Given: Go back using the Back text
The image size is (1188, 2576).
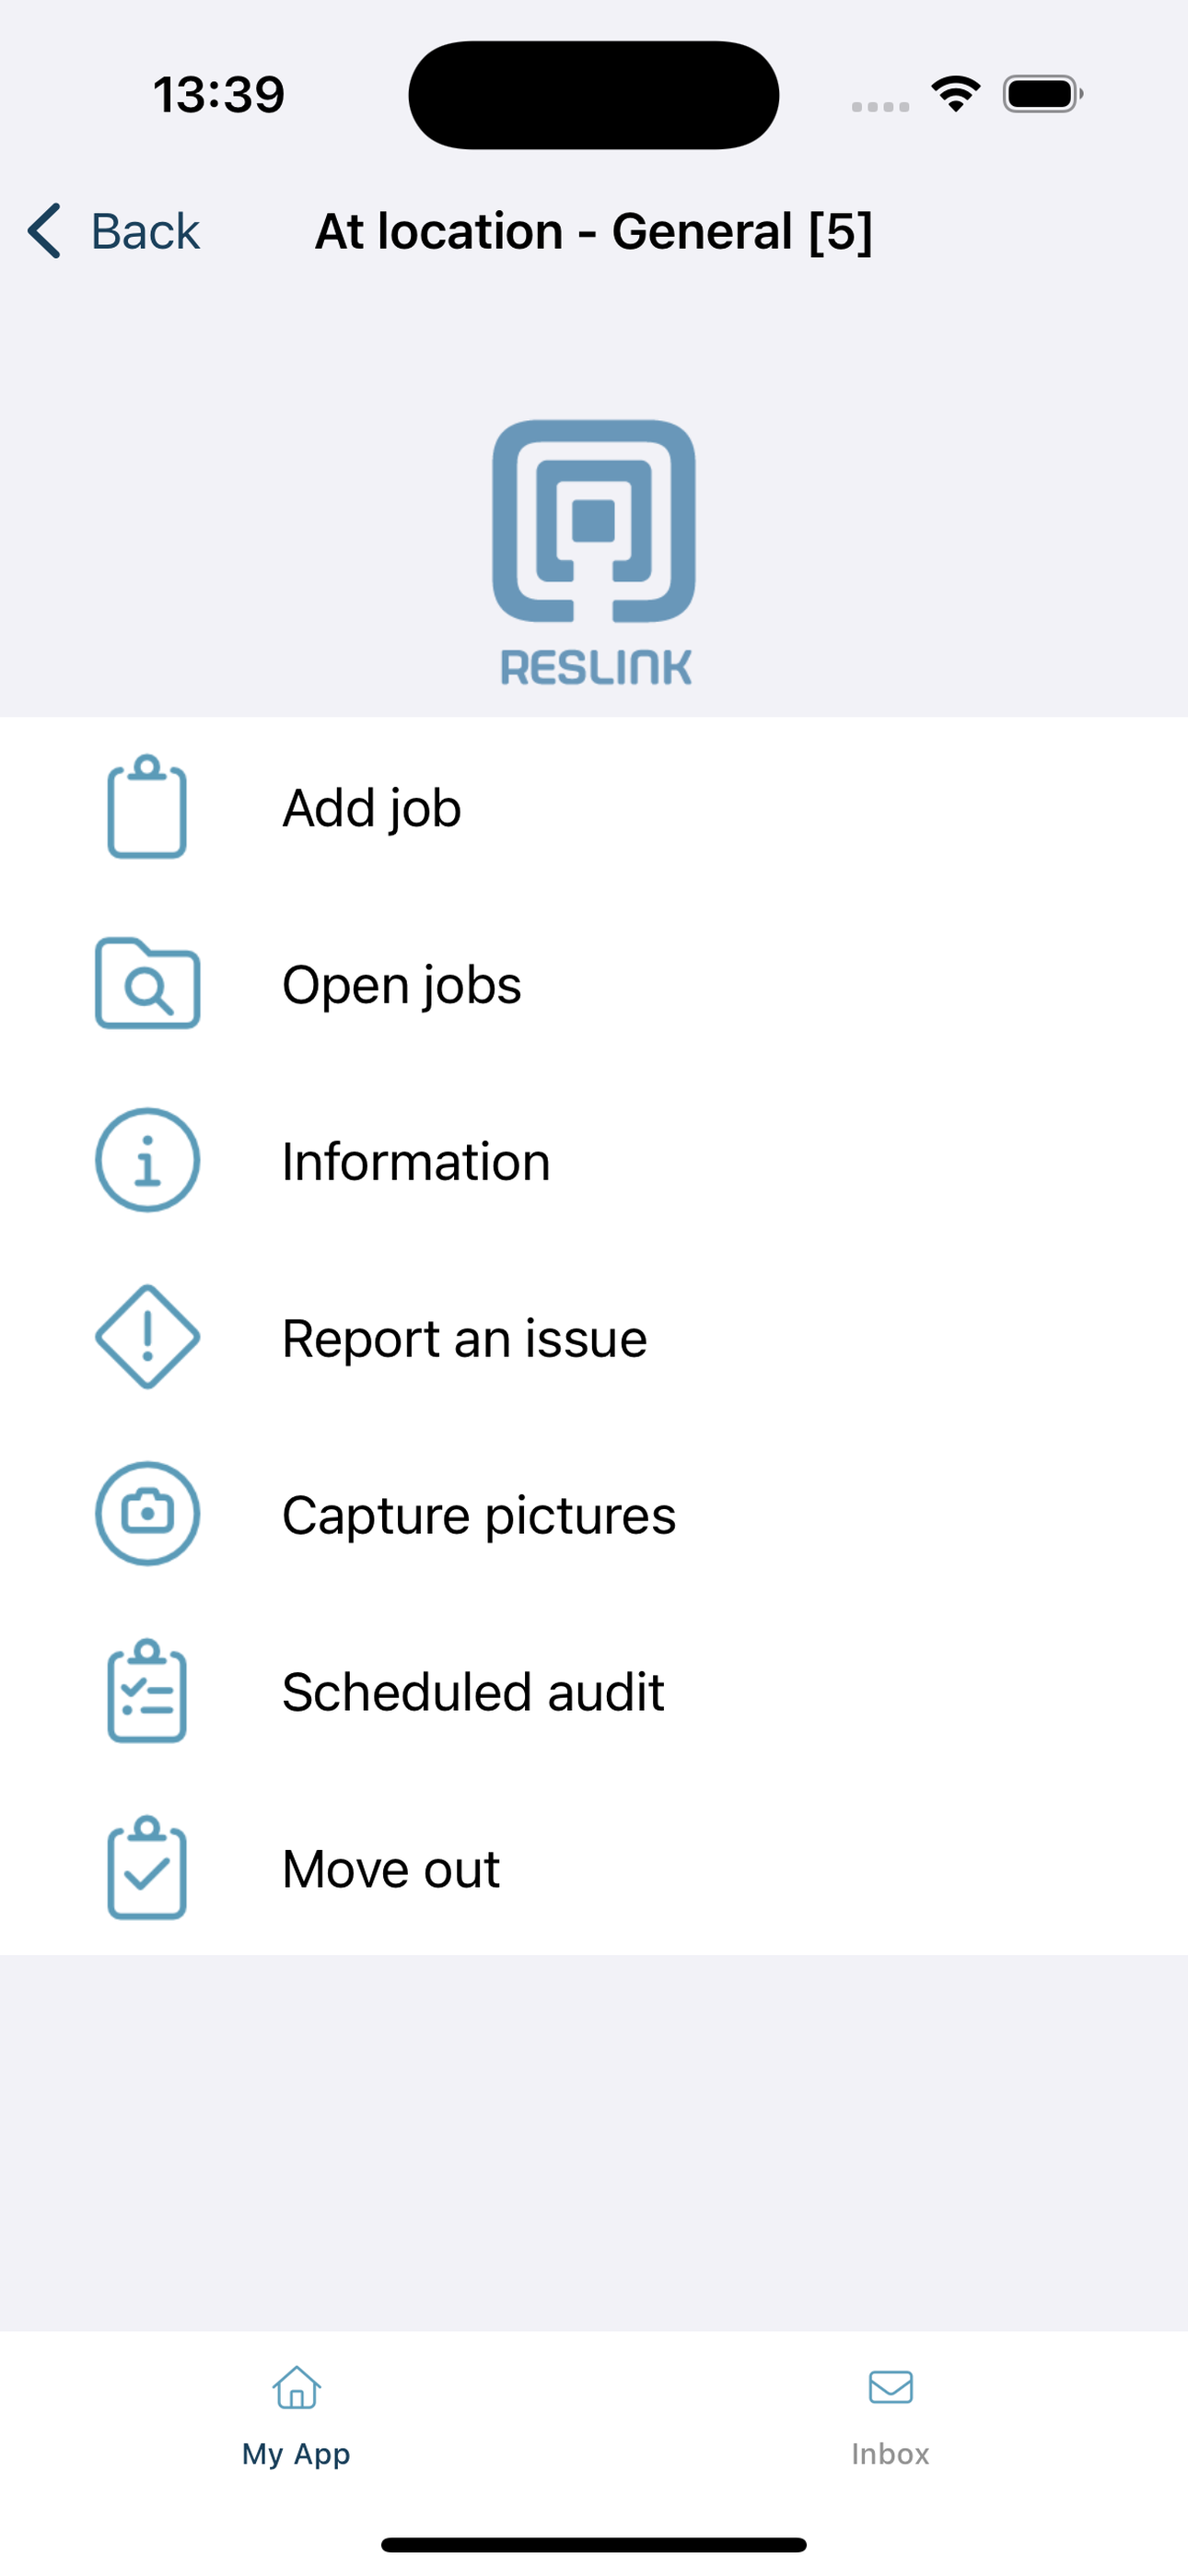Looking at the screenshot, I should (x=145, y=231).
